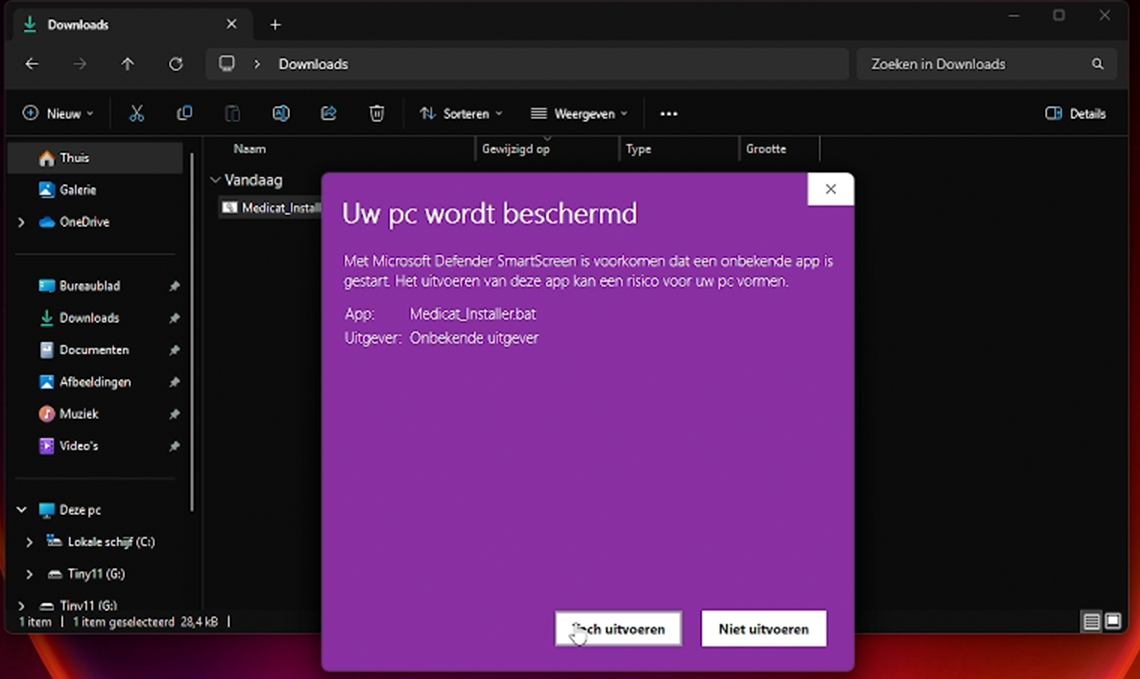Select 'Thuis' in the sidebar

[x=96, y=158]
